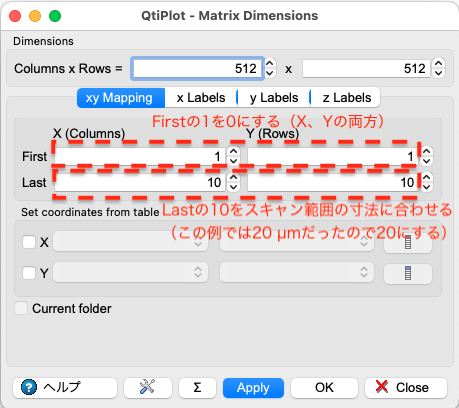459x408 pixels.
Task: Click the X coordinates table selector icon button
Action: (x=408, y=242)
